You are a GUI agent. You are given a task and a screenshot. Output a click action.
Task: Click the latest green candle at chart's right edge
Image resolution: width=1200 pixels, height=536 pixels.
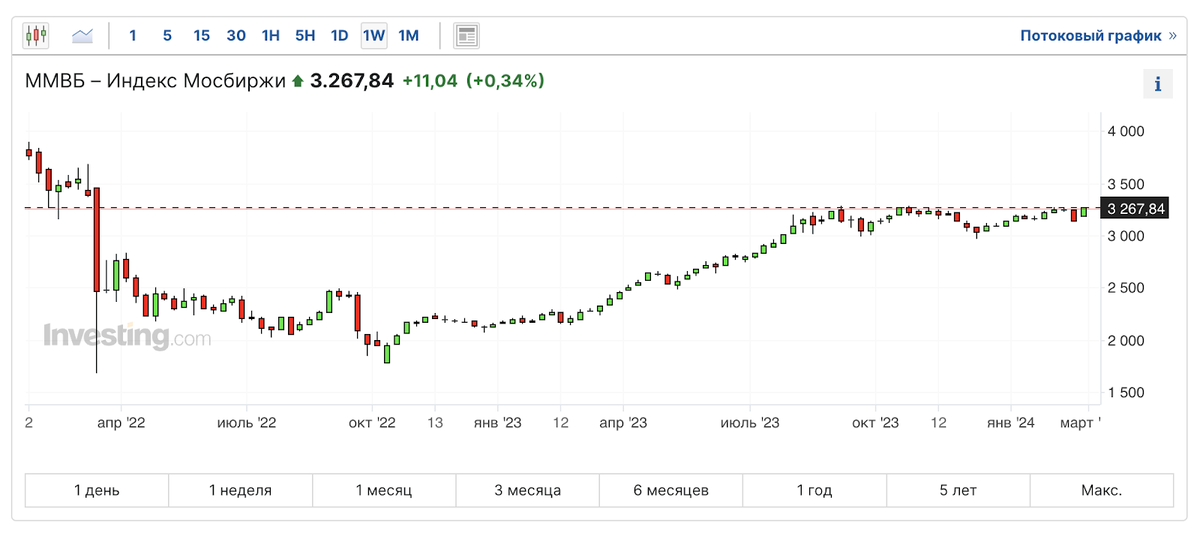pyautogui.click(x=1084, y=212)
